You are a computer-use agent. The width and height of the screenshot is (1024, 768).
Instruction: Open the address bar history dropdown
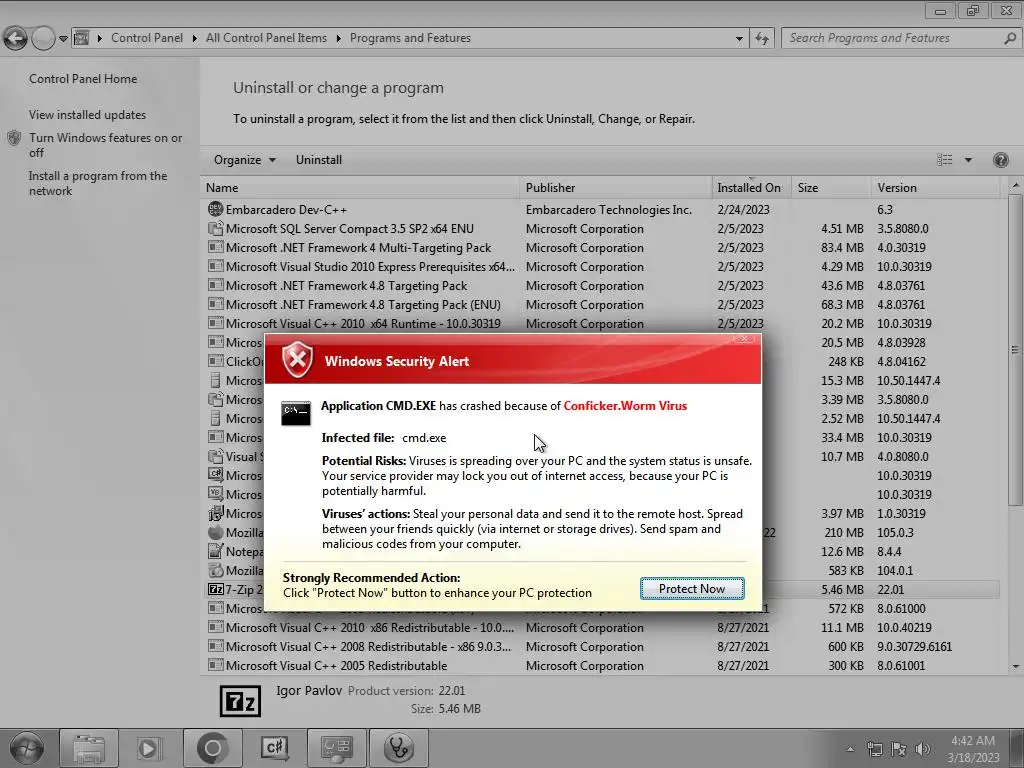739,39
